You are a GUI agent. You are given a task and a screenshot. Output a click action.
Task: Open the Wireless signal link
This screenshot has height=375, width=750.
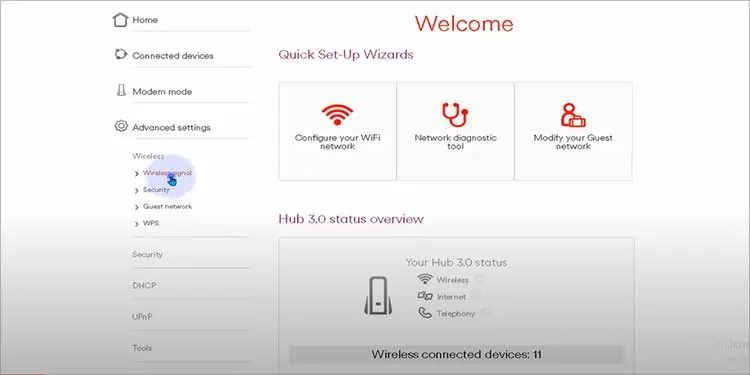[x=167, y=173]
